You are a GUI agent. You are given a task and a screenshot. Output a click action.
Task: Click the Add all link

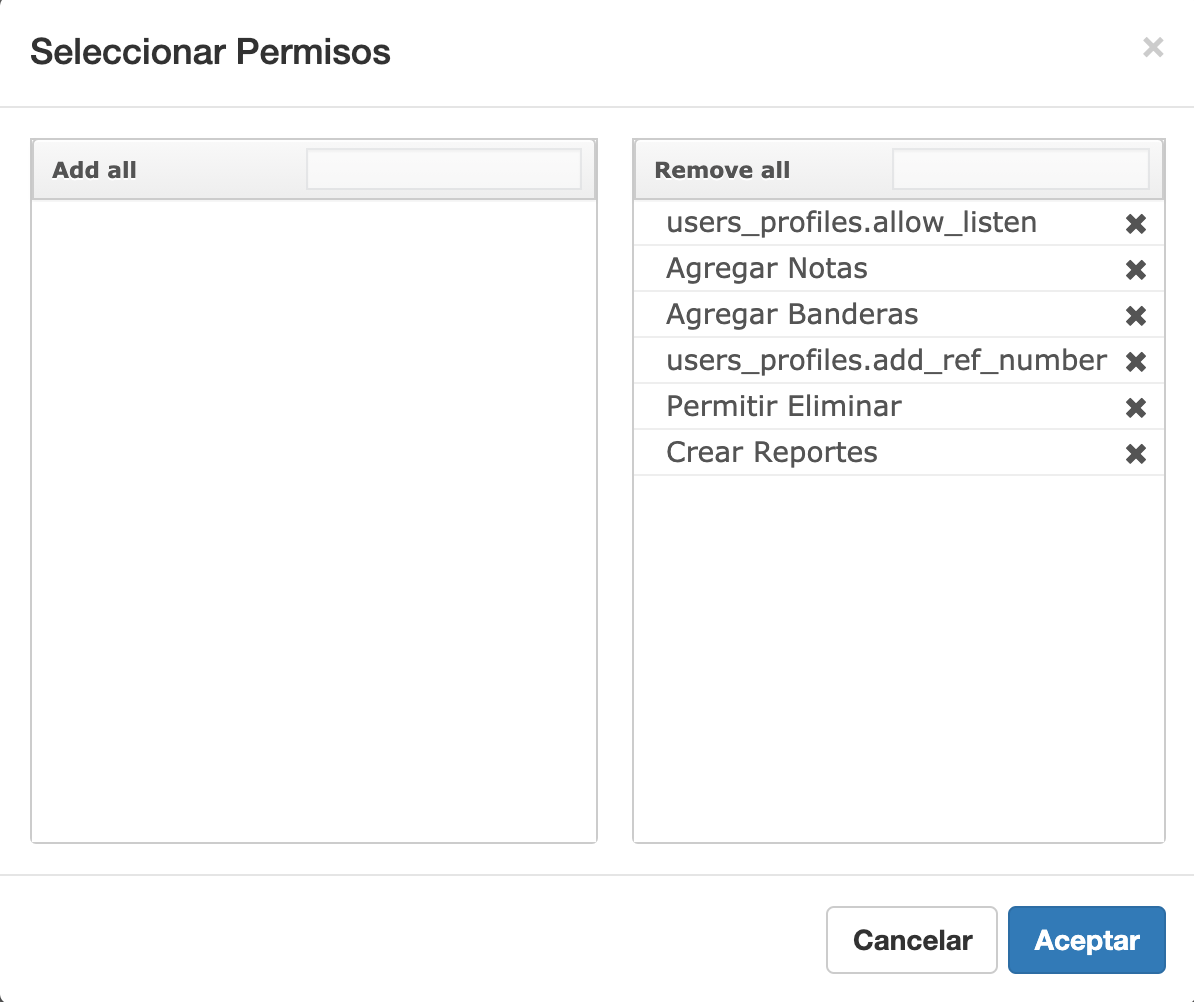point(94,170)
